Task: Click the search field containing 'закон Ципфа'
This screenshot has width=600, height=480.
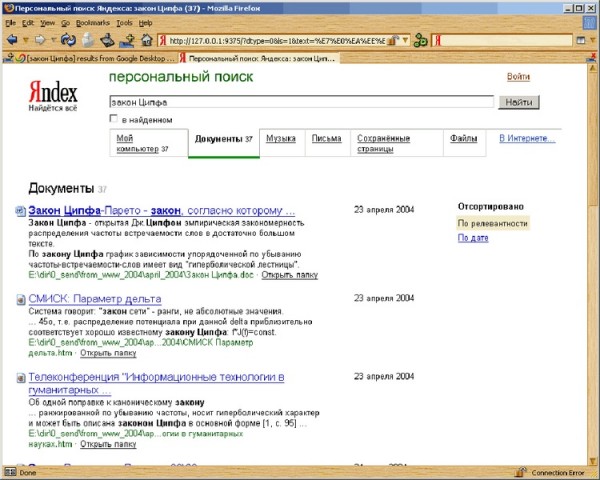Action: click(300, 102)
